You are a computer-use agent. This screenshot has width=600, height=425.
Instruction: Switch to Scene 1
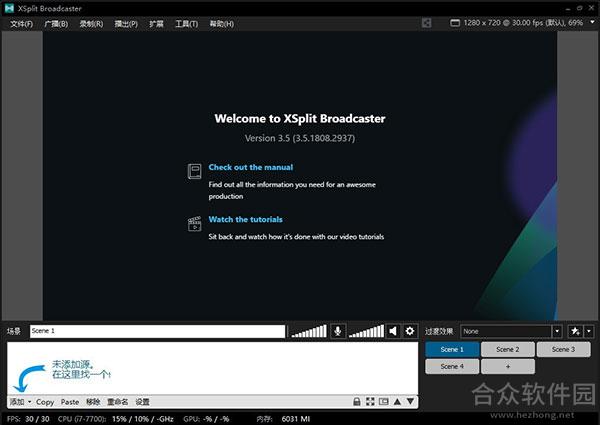[452, 349]
